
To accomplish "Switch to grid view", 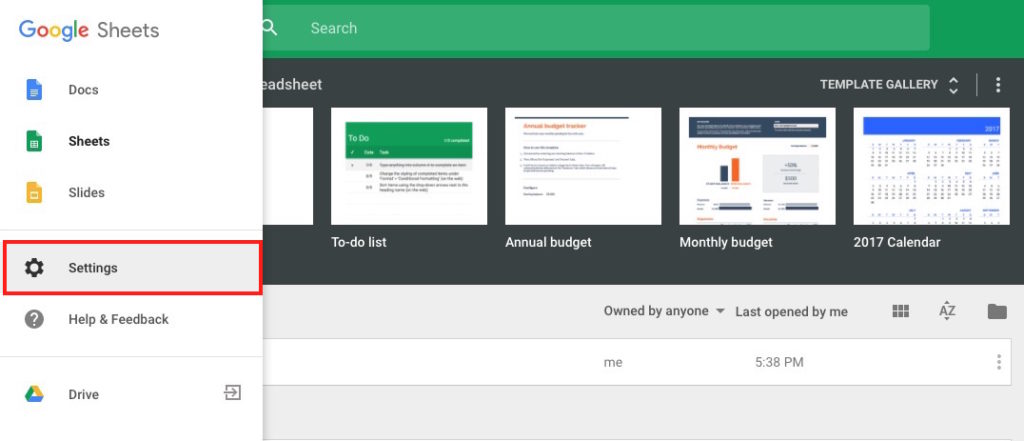I will coord(901,312).
